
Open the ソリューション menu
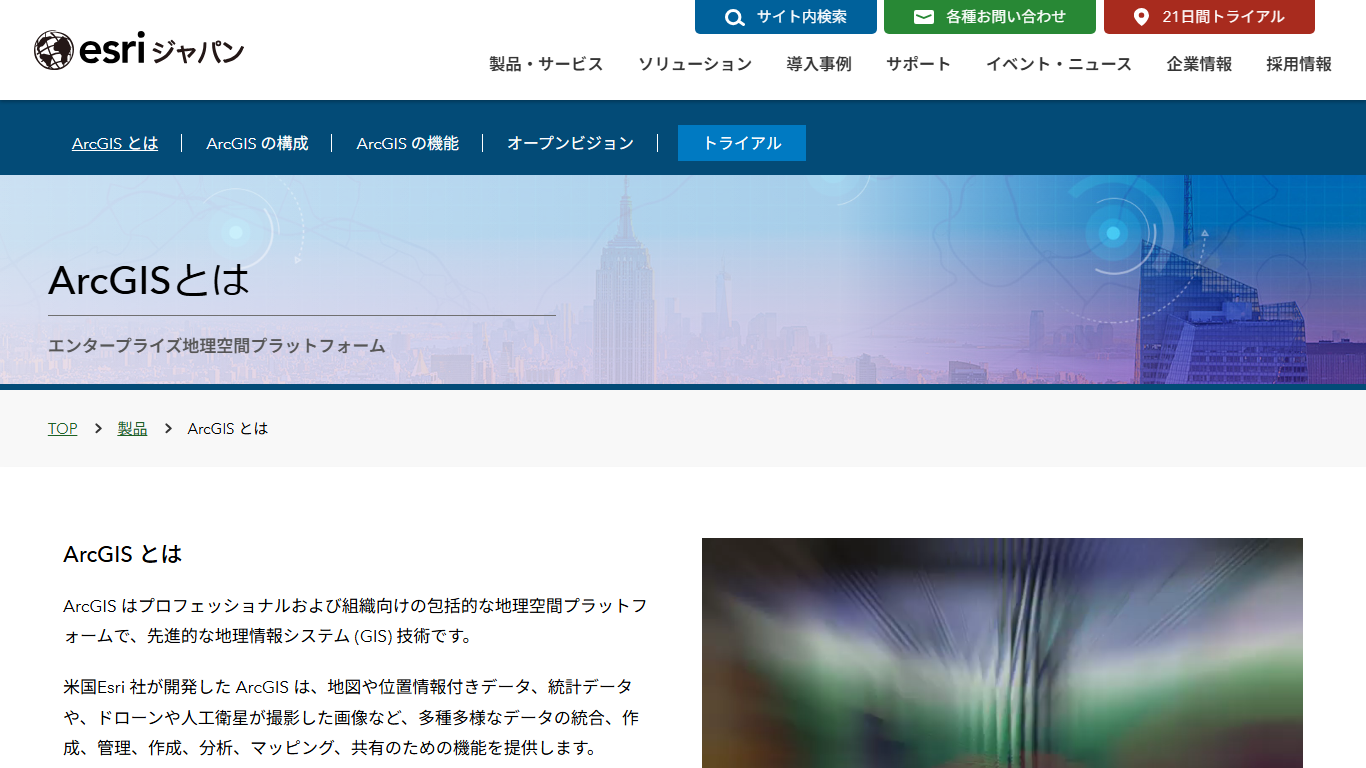[x=695, y=64]
